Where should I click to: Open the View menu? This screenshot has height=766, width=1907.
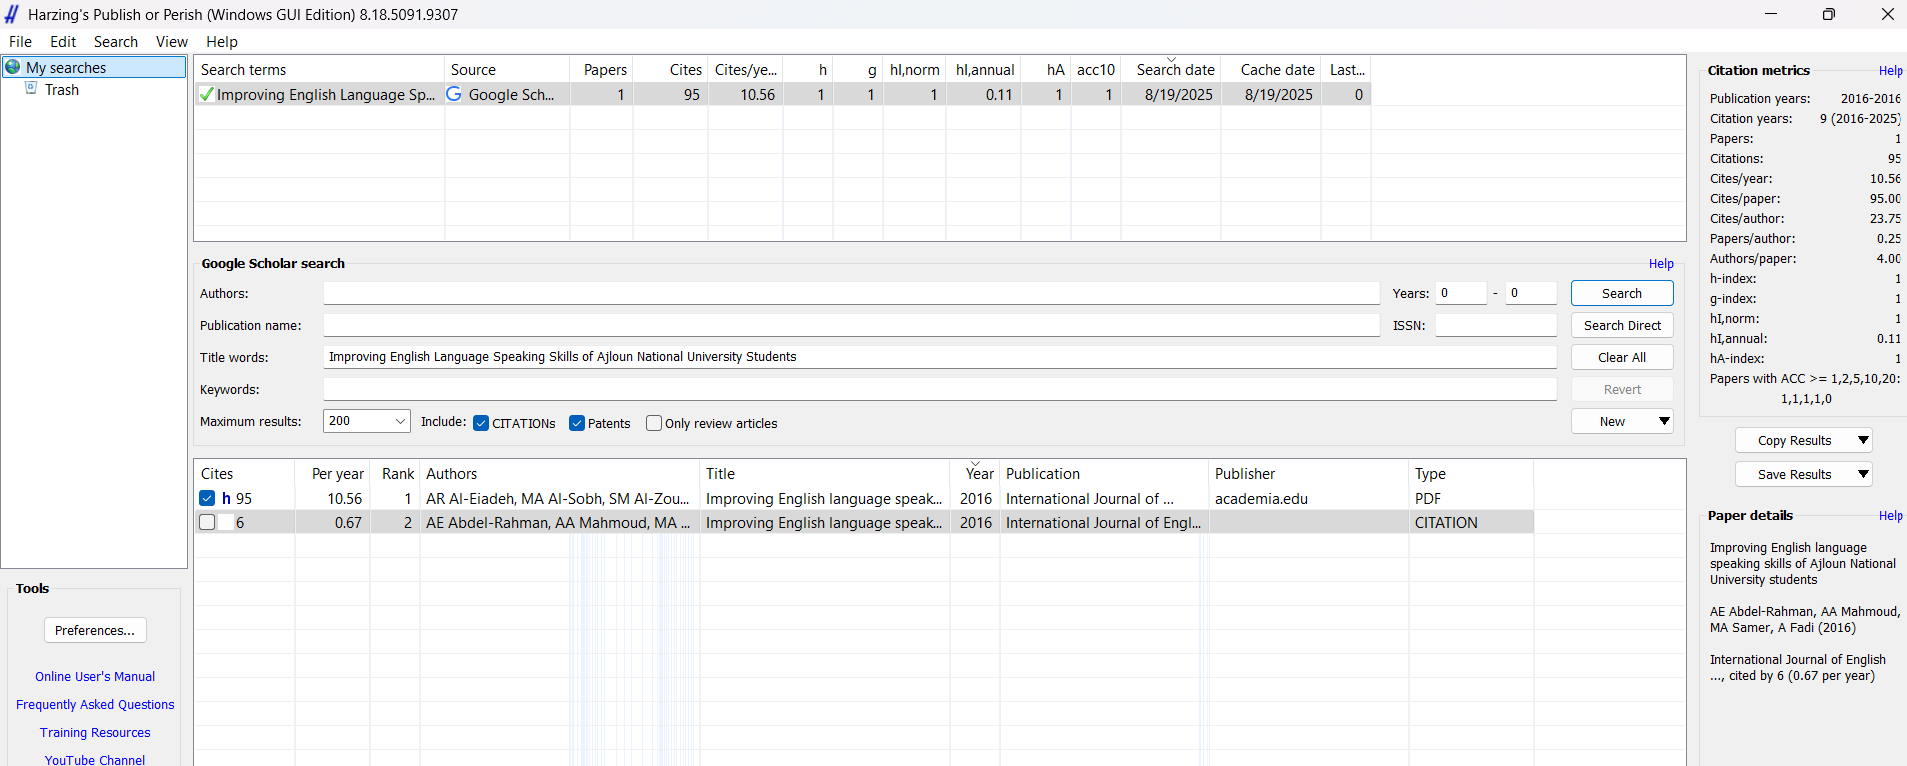(172, 42)
